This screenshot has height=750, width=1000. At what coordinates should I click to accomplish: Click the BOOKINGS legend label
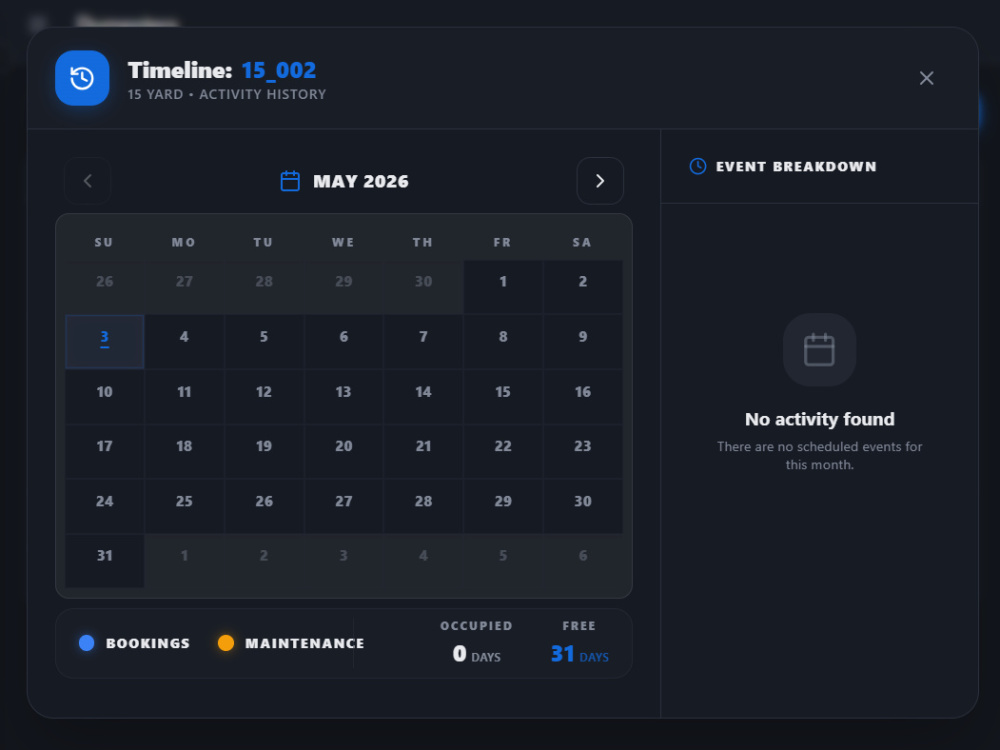[x=148, y=643]
